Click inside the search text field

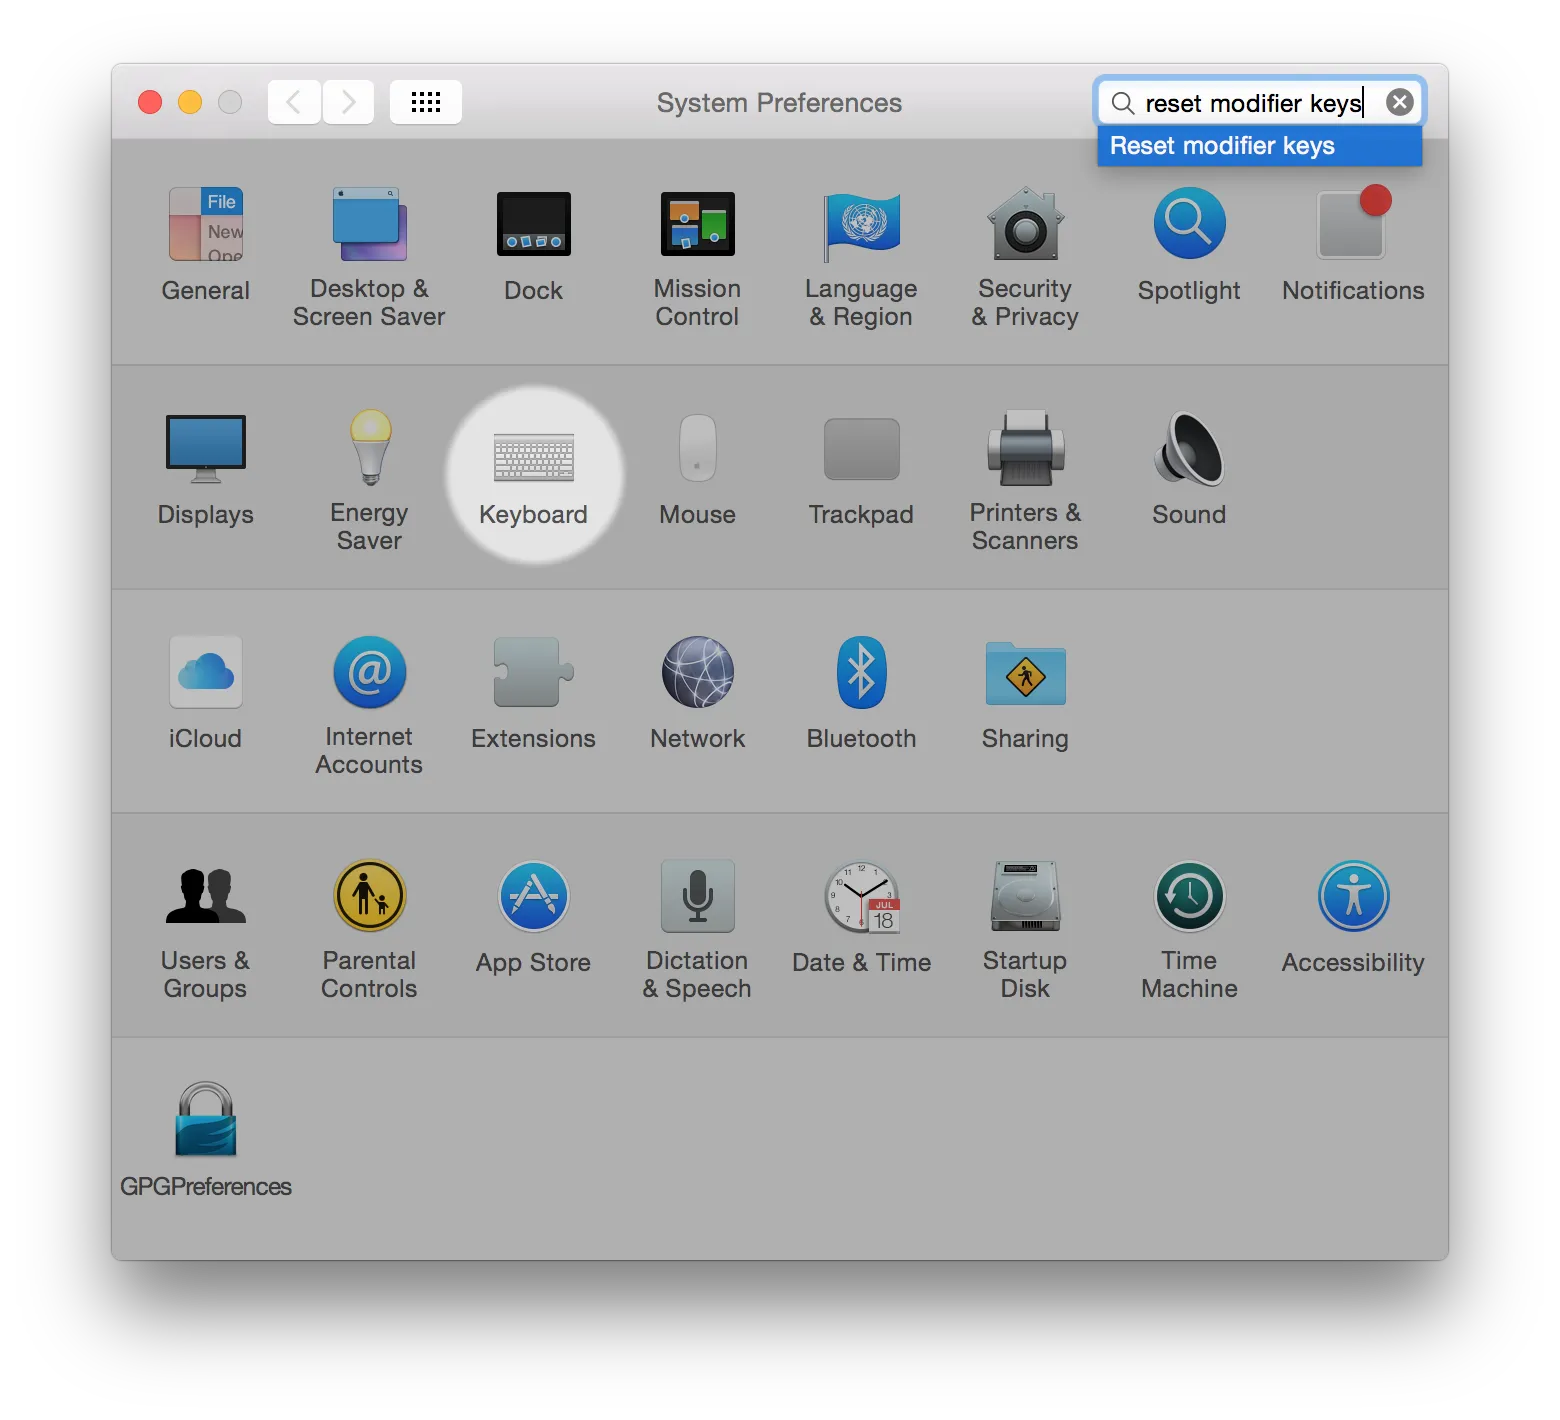pos(1250,103)
